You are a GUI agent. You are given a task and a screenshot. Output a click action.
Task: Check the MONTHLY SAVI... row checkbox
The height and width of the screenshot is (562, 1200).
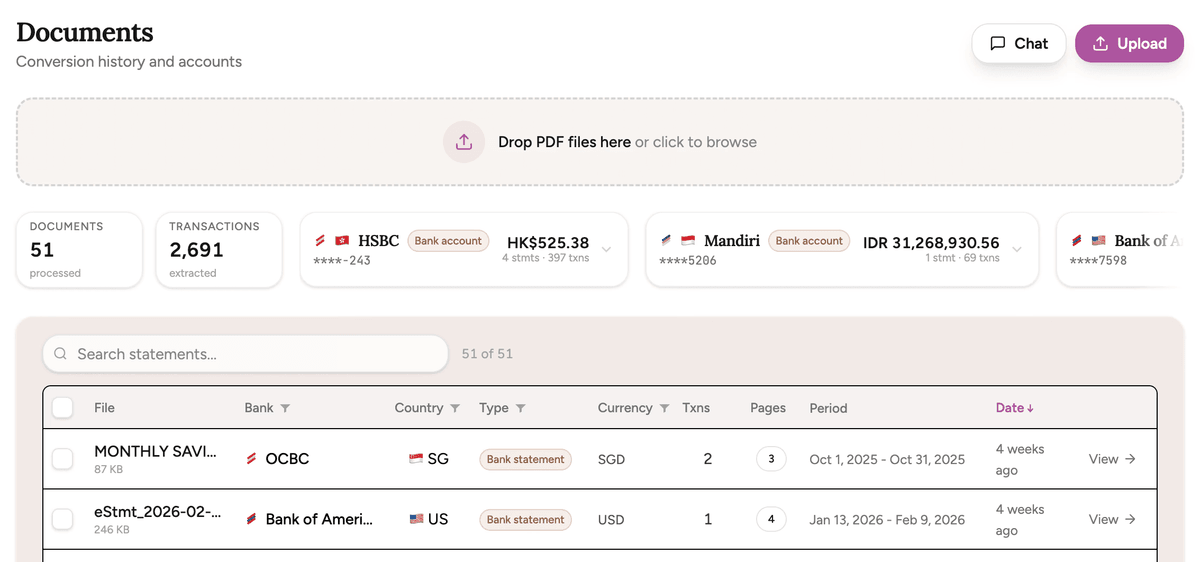pyautogui.click(x=62, y=459)
